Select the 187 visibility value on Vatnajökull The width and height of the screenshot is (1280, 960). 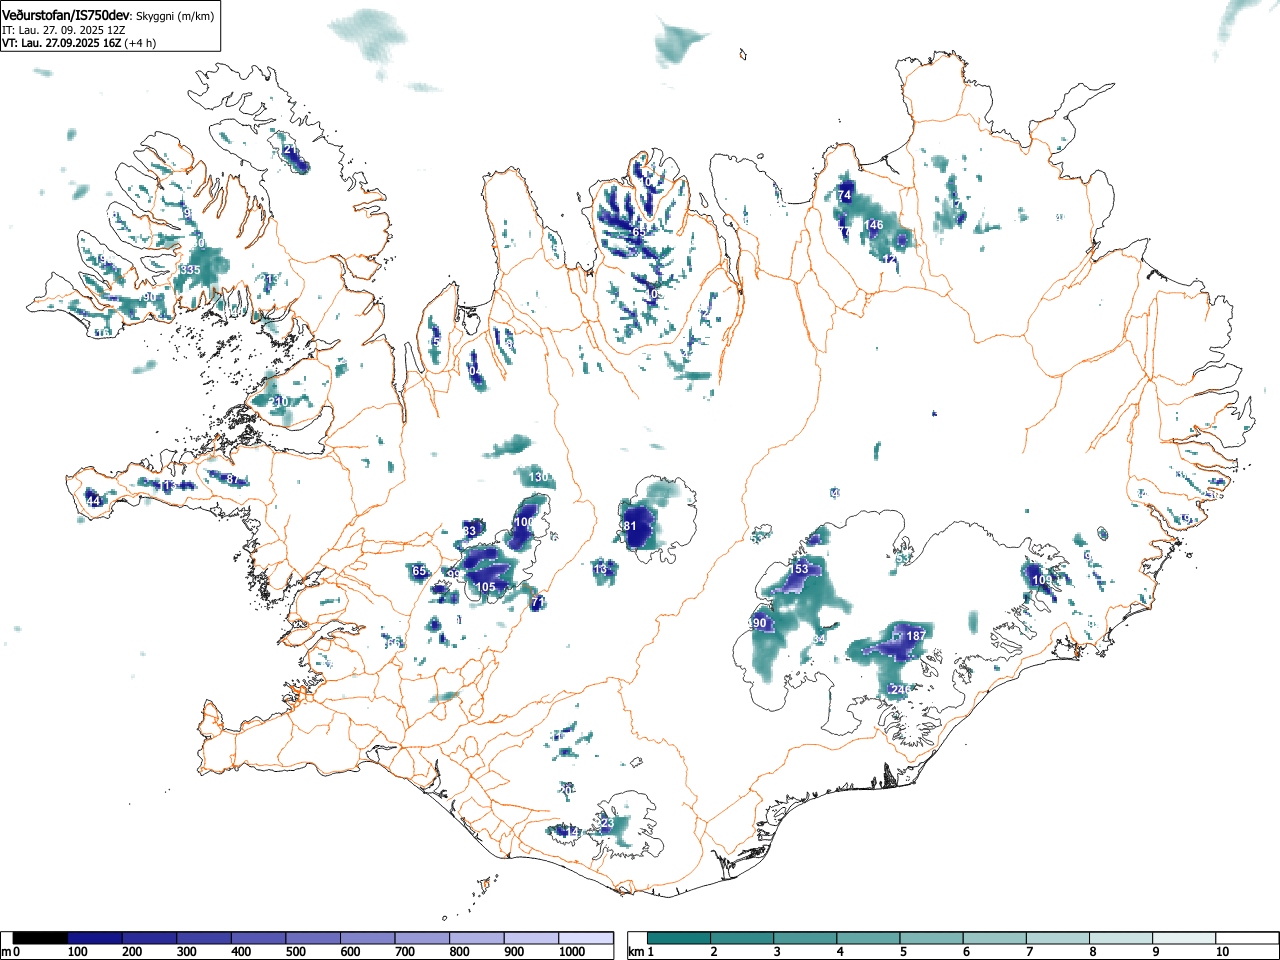916,635
